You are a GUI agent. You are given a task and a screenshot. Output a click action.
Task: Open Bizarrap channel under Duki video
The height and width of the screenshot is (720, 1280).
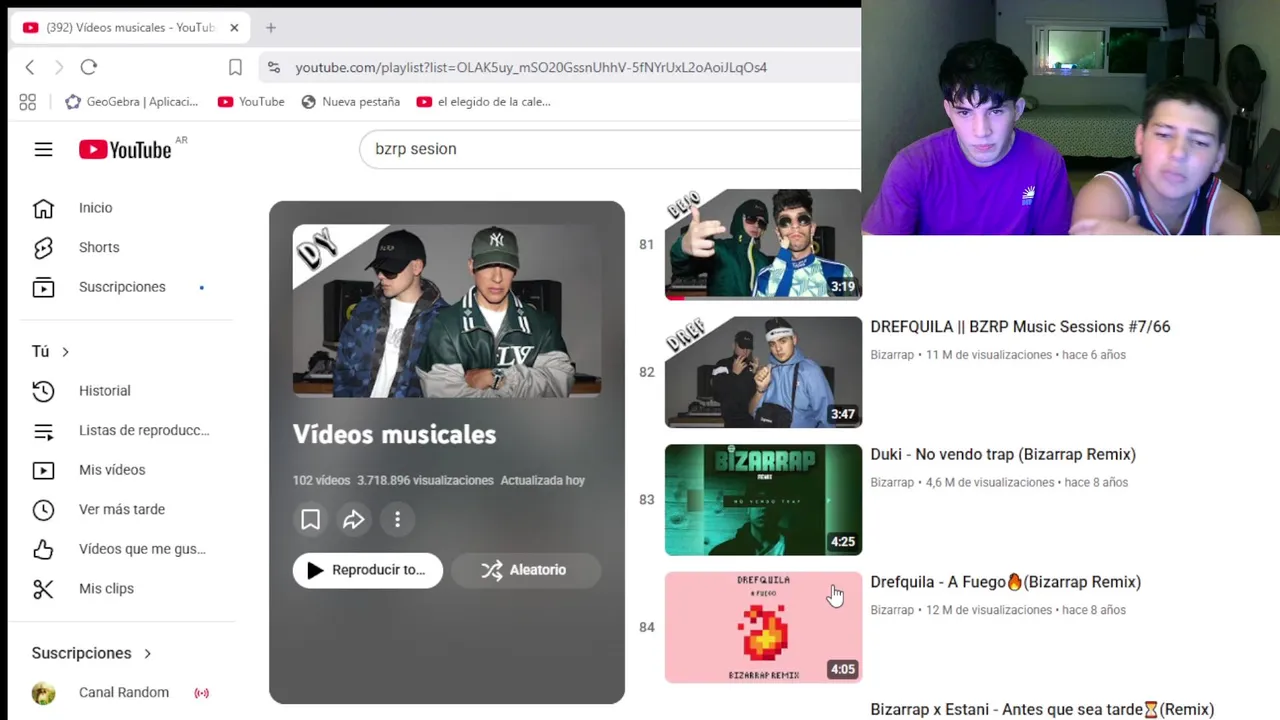pyautogui.click(x=892, y=482)
